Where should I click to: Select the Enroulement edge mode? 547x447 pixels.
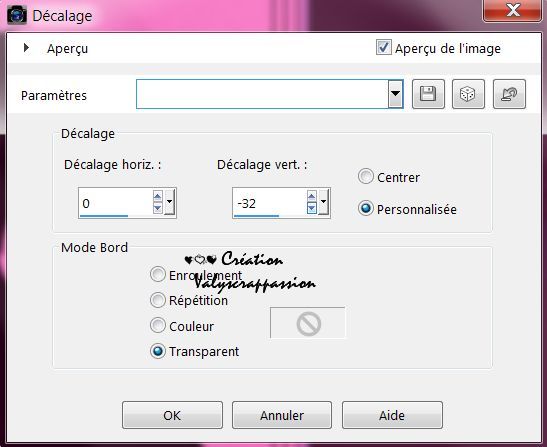point(158,274)
